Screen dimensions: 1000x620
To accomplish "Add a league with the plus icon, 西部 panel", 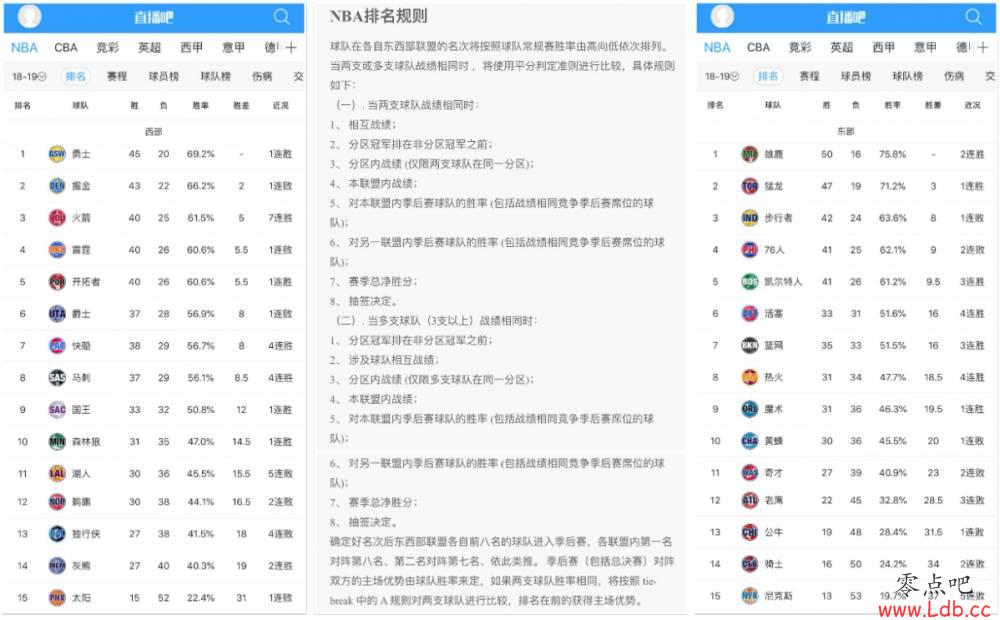I will click(x=291, y=47).
